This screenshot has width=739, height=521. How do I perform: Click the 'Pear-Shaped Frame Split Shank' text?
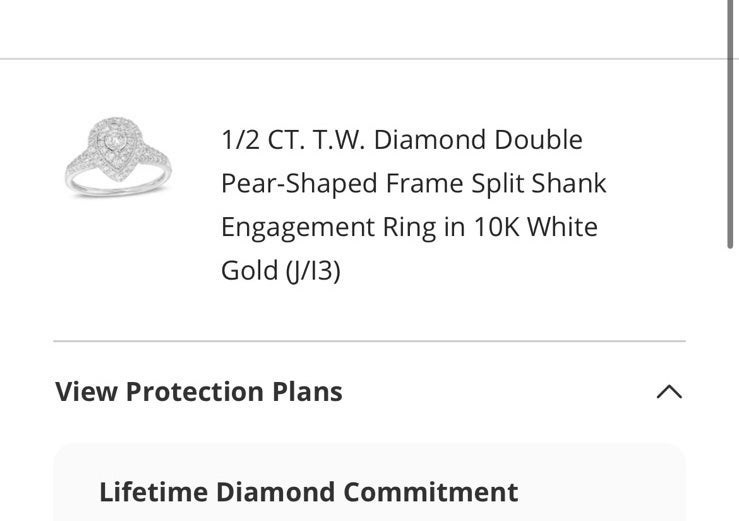tap(414, 183)
